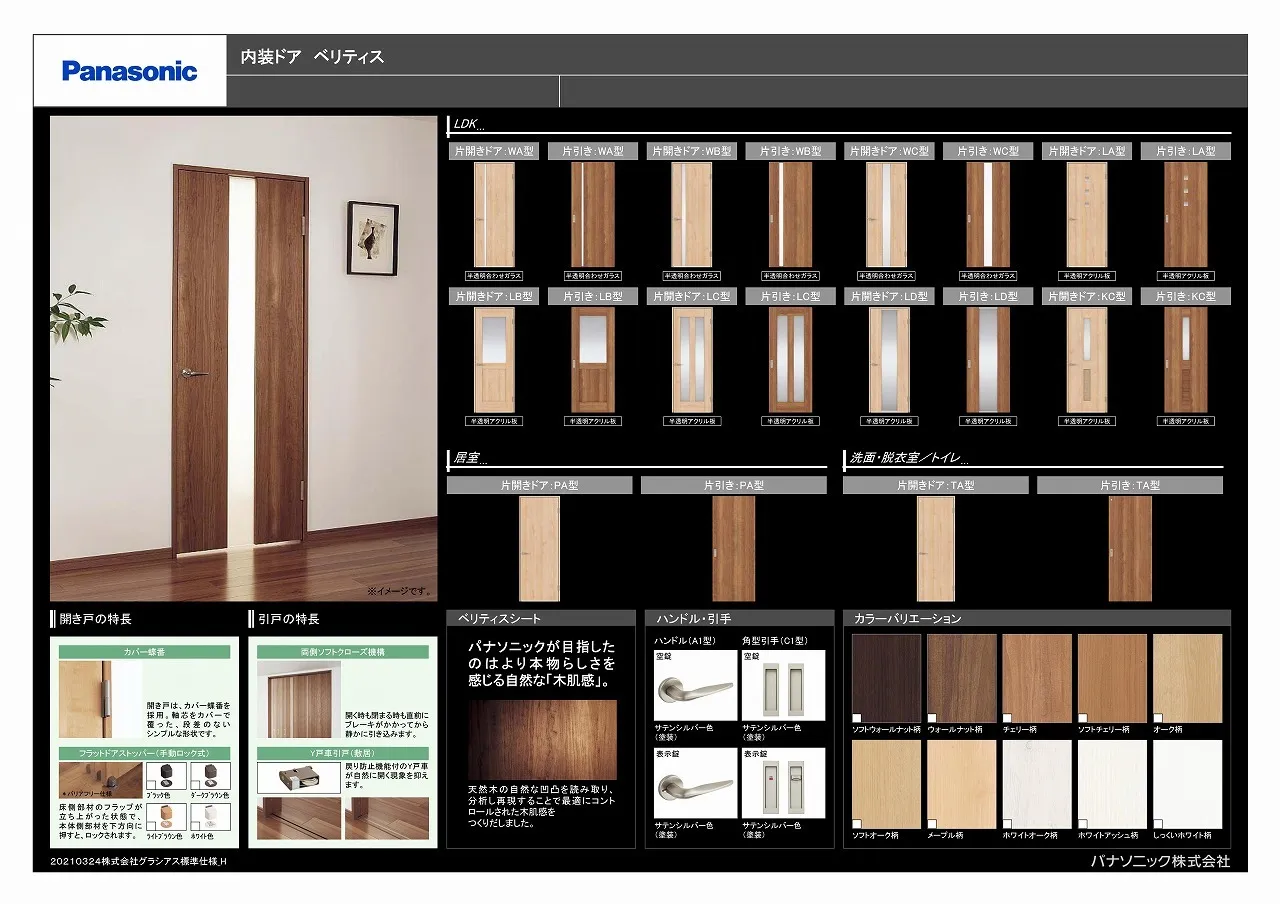Check the ソフトオーク柄 color box
This screenshot has height=904, width=1280.
[857, 824]
